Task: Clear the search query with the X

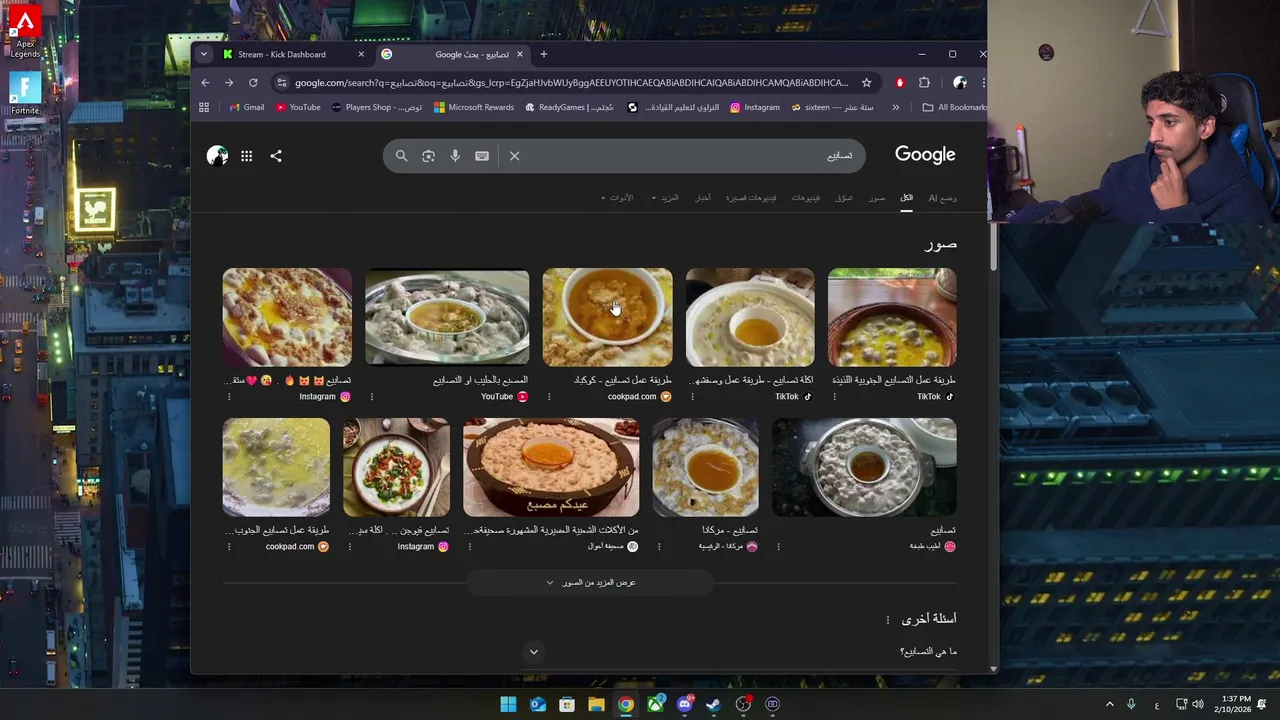Action: [514, 156]
